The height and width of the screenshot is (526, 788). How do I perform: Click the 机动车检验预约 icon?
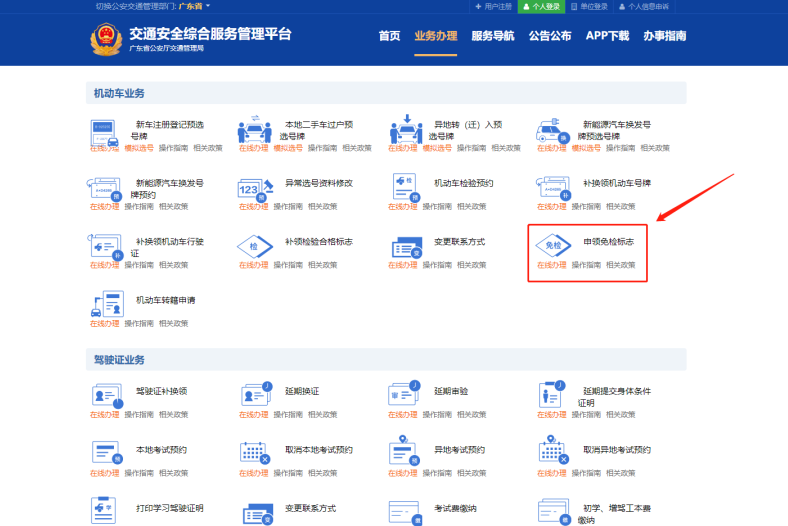406,187
